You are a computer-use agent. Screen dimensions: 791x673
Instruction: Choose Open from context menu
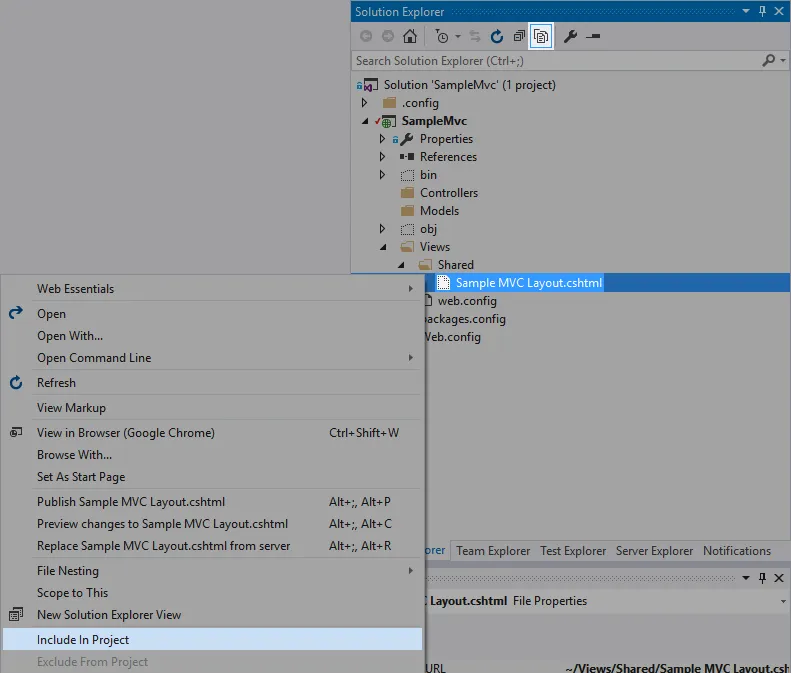[x=212, y=314]
